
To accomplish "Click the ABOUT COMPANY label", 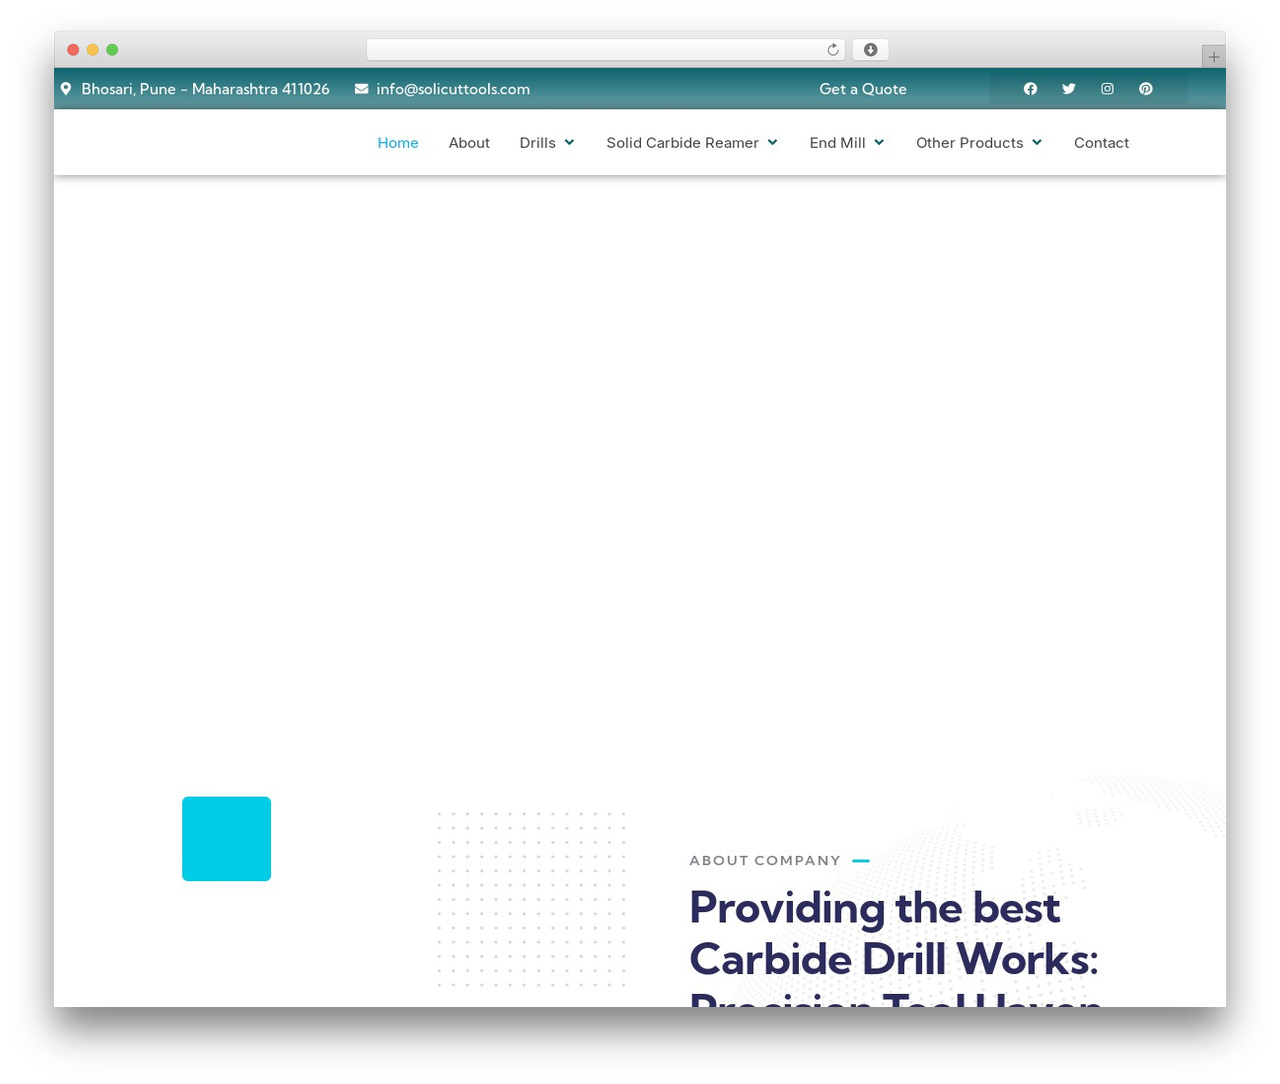I will pos(765,860).
